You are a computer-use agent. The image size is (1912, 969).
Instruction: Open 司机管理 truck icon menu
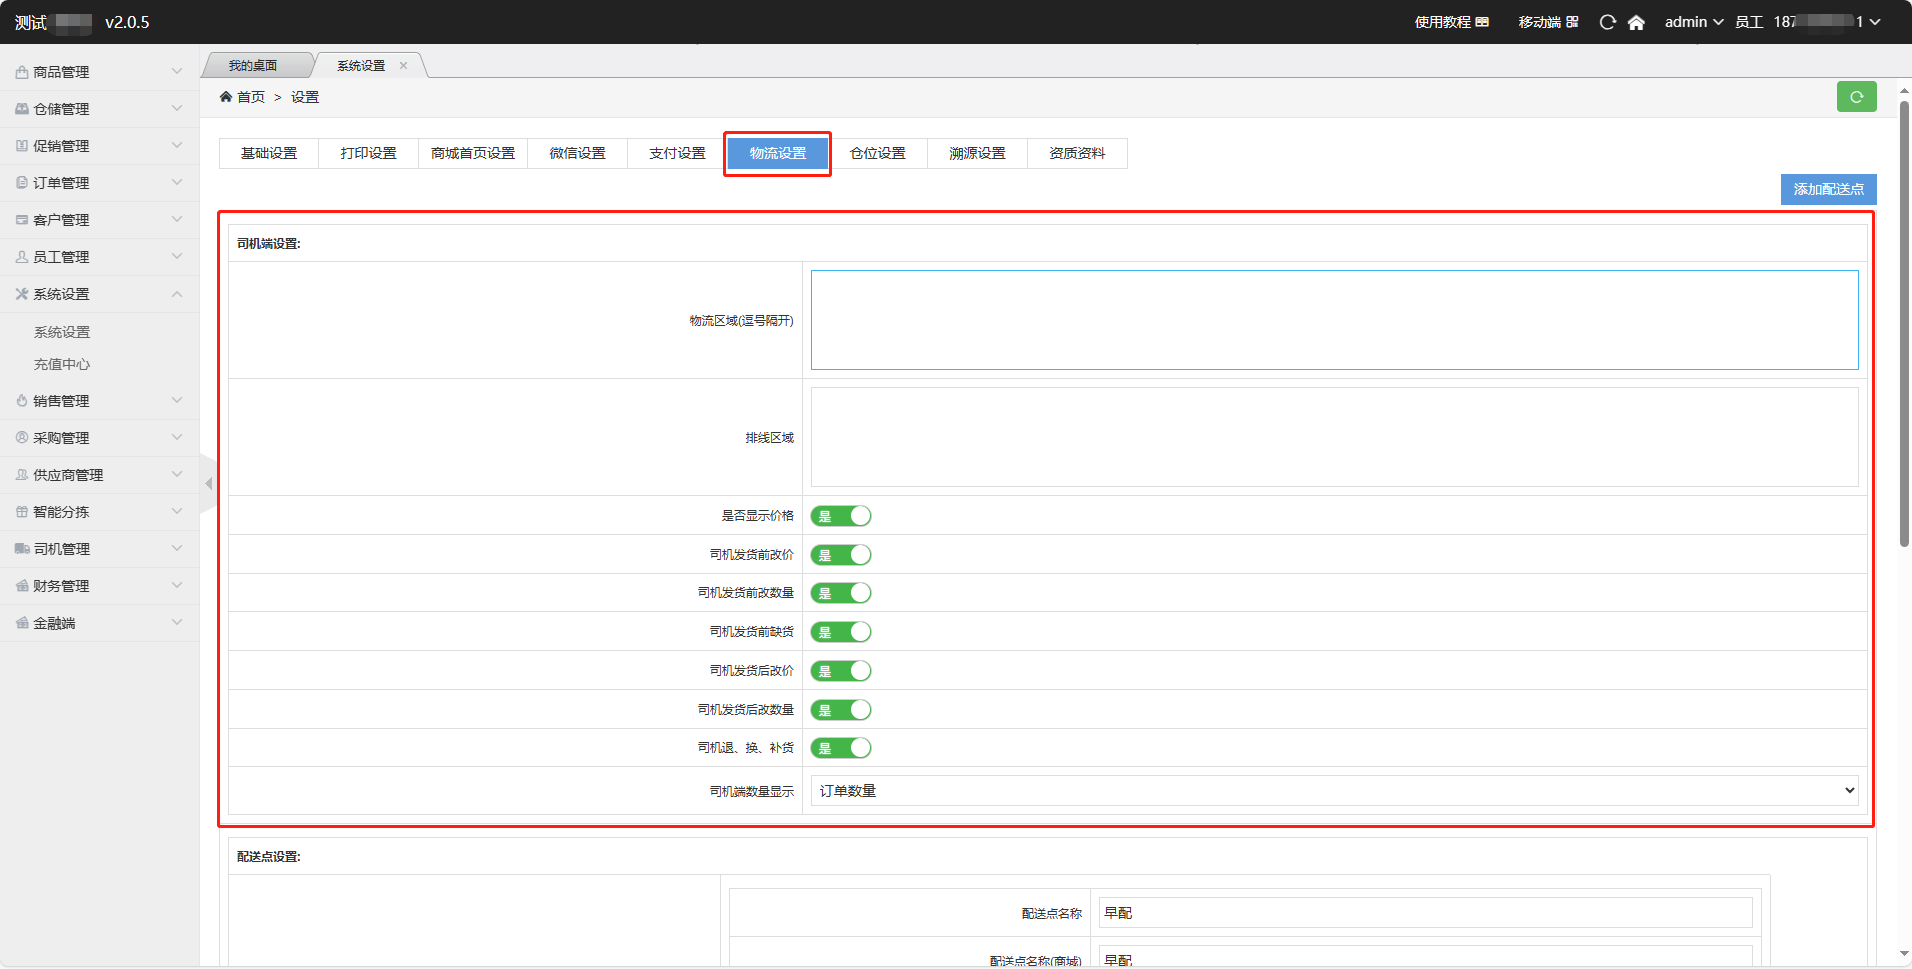click(22, 549)
